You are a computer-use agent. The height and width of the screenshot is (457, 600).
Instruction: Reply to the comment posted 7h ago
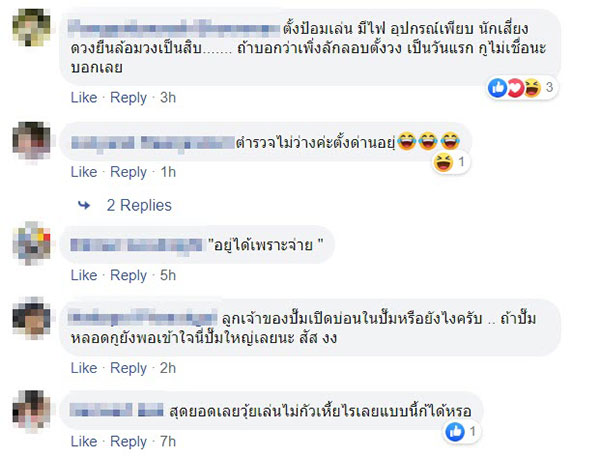pyautogui.click(x=128, y=441)
